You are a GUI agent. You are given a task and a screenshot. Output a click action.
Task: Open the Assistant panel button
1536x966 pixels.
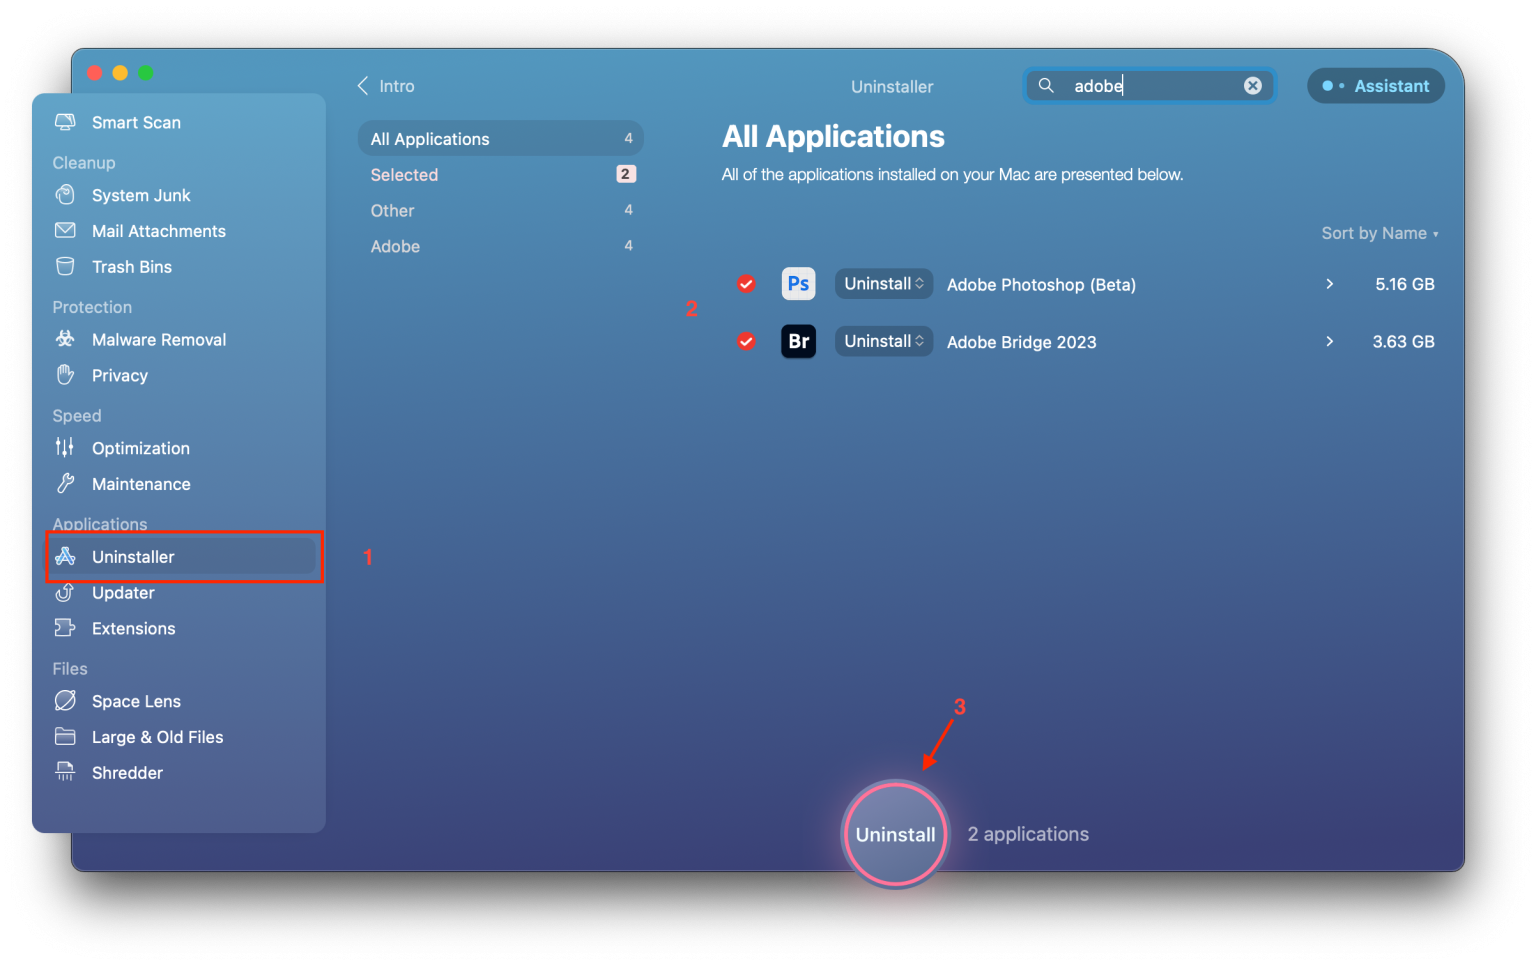pos(1376,86)
